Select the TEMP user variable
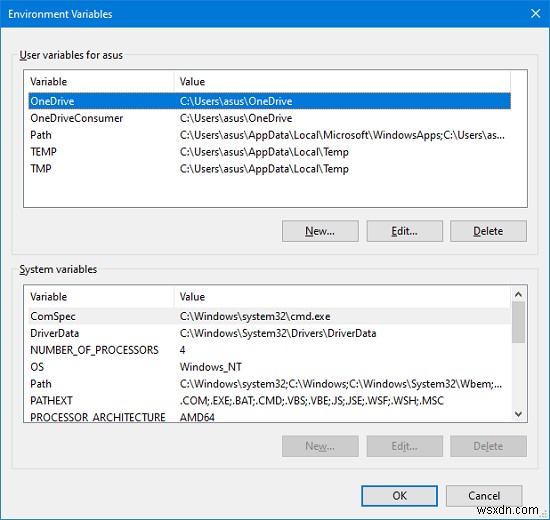 (x=269, y=152)
